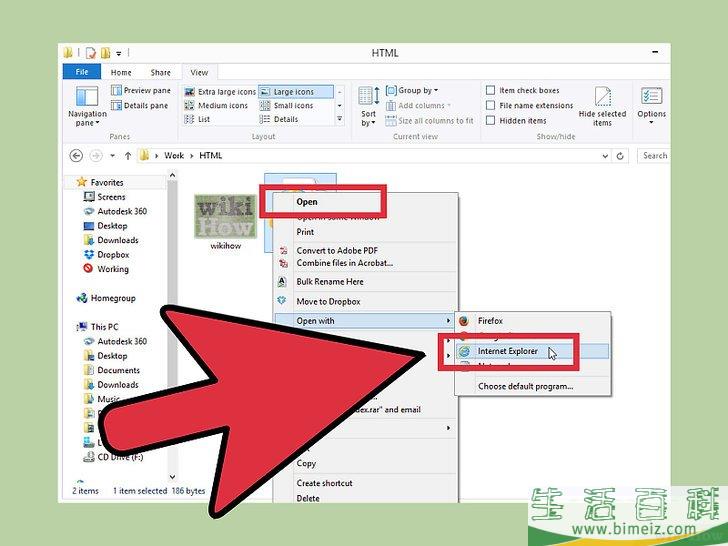
Task: Click Choose default program
Action: pyautogui.click(x=526, y=386)
